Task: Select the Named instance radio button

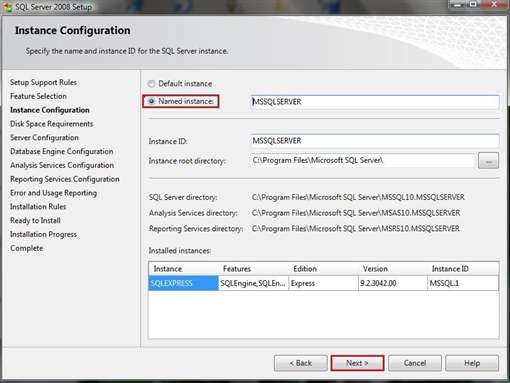Action: click(x=152, y=101)
